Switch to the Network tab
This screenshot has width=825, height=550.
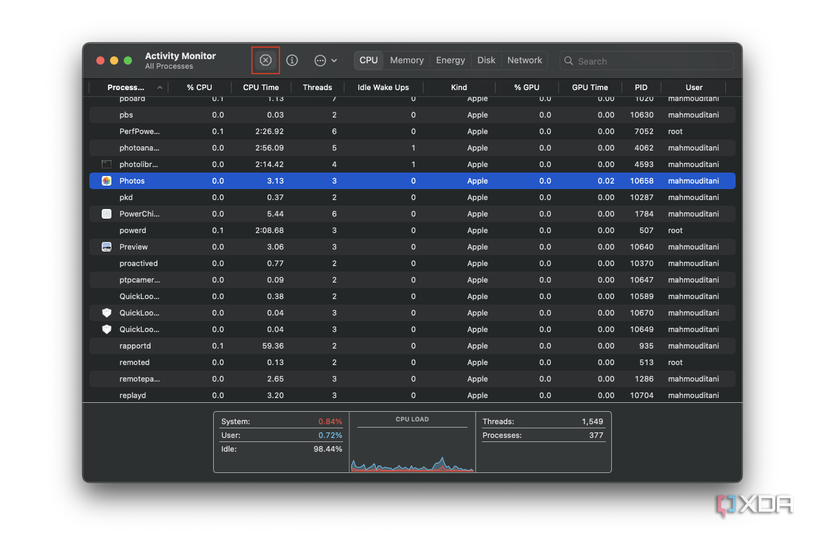pyautogui.click(x=525, y=60)
